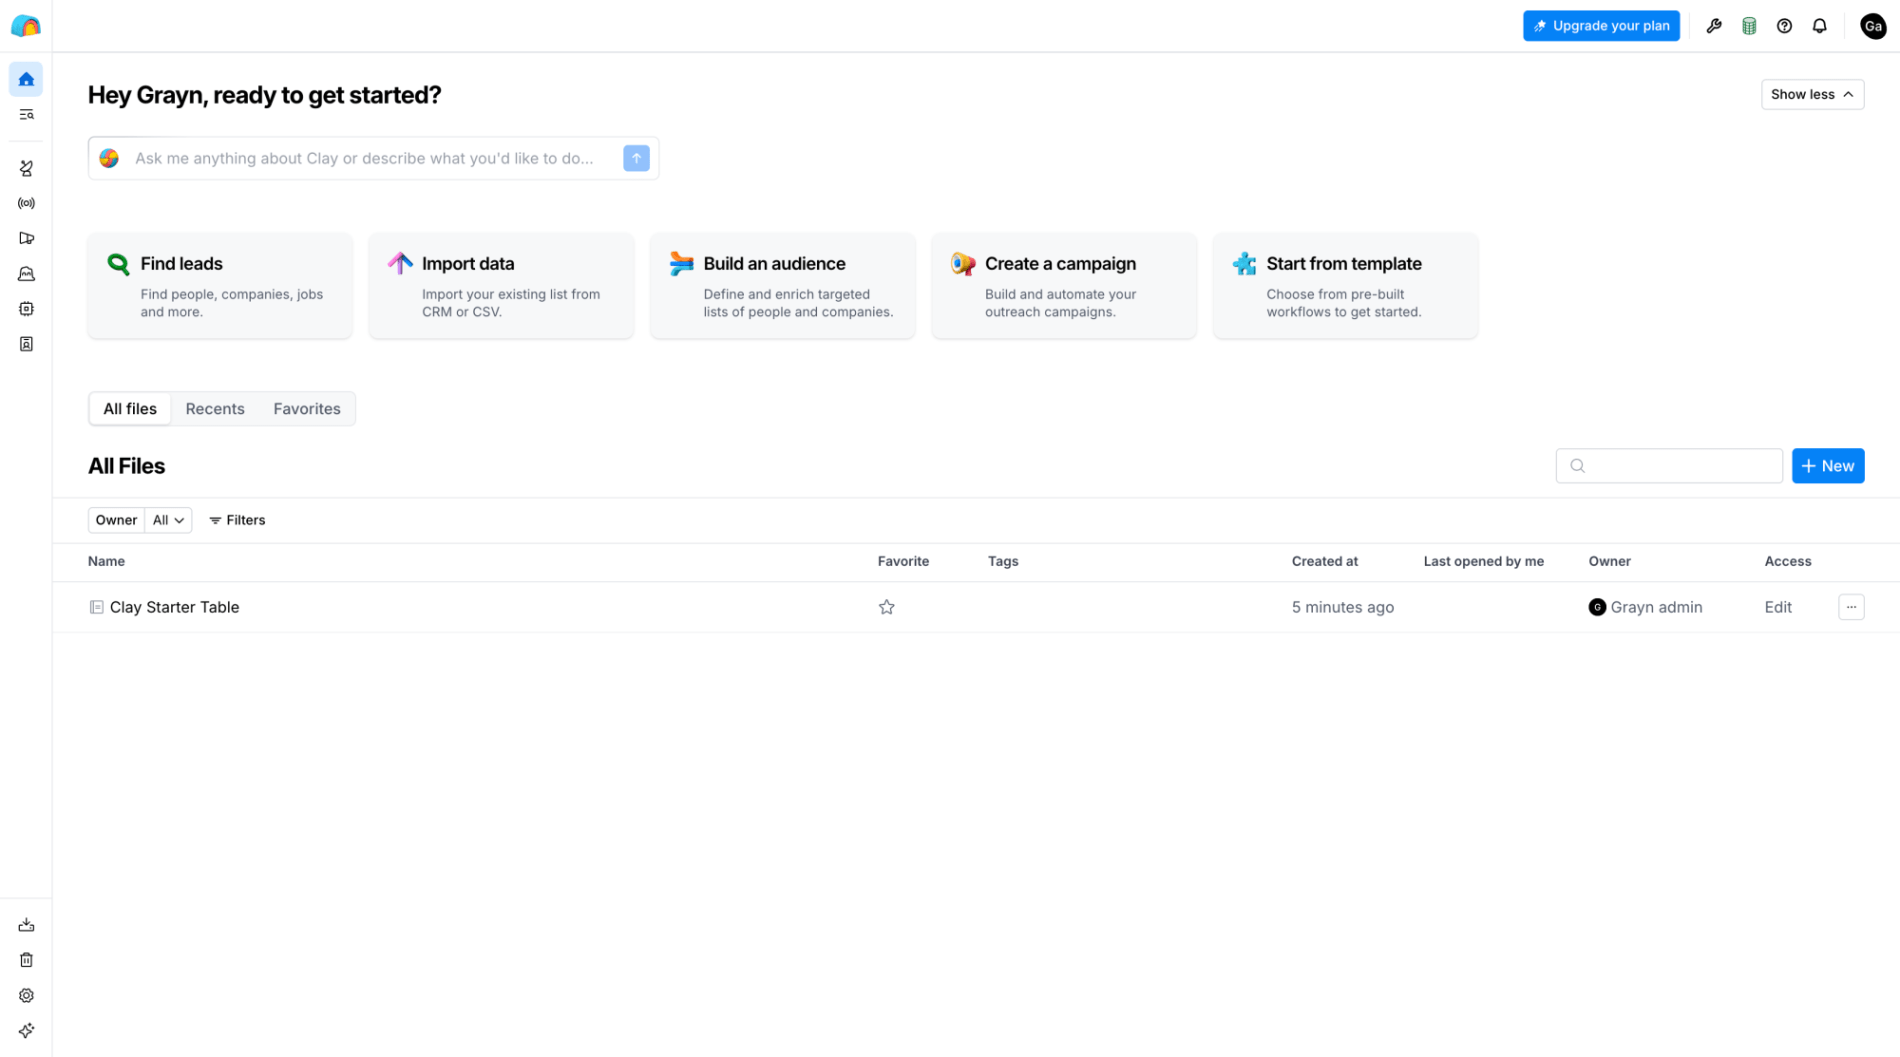Open the Filters control

(x=237, y=520)
